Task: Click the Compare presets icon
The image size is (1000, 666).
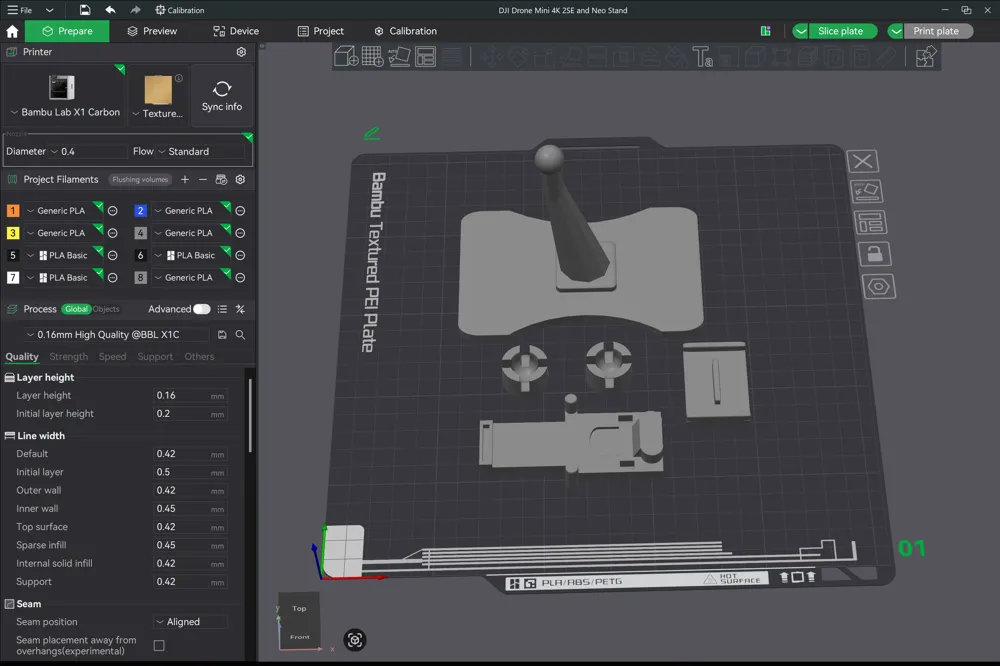Action: [240, 309]
